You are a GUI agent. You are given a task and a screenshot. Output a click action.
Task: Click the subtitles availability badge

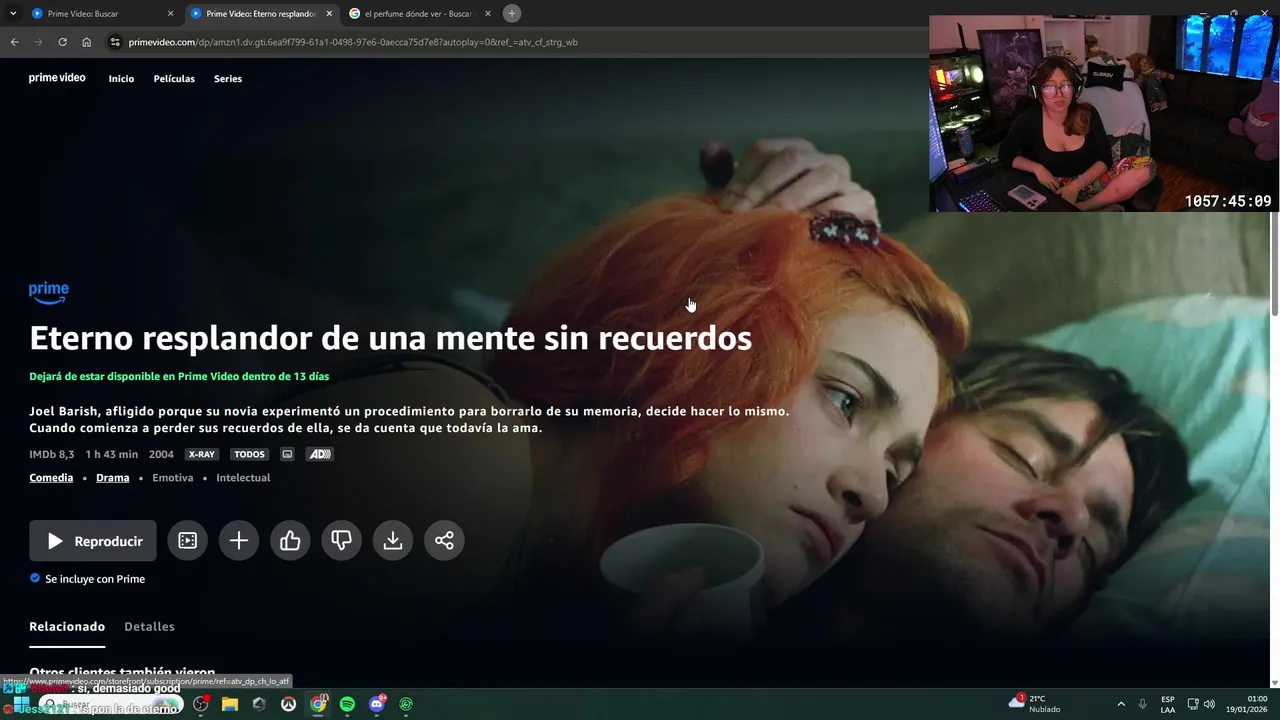287,454
